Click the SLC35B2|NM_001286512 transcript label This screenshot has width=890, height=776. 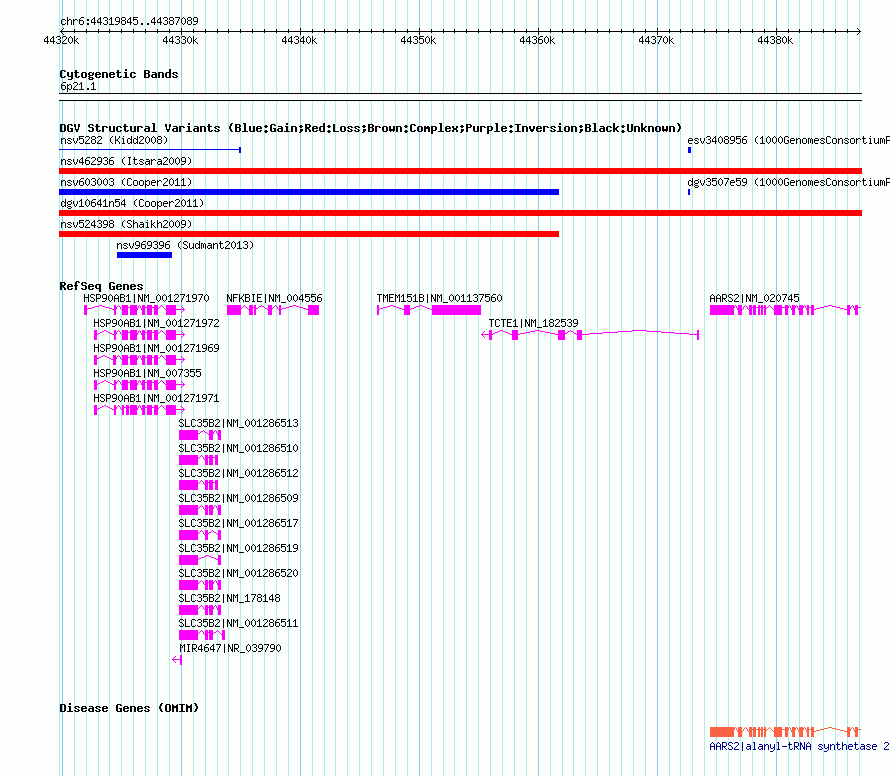tap(238, 473)
